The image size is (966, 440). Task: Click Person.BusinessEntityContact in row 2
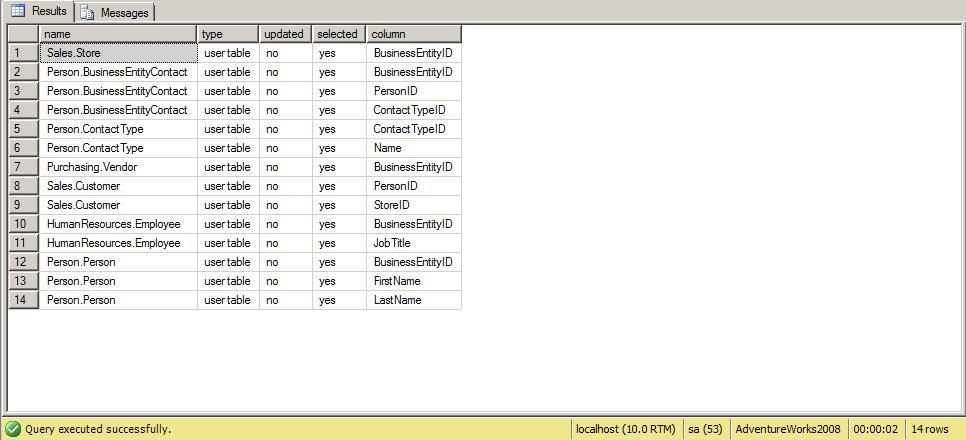coord(118,72)
